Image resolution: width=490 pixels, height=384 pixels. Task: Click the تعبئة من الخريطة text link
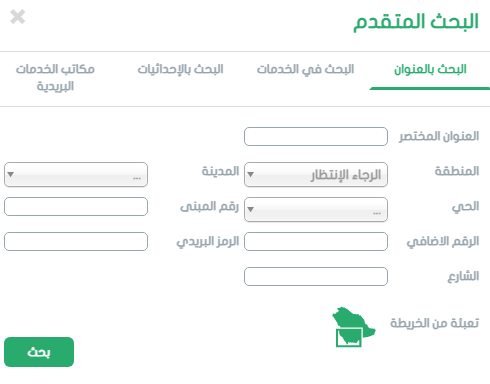click(x=435, y=323)
